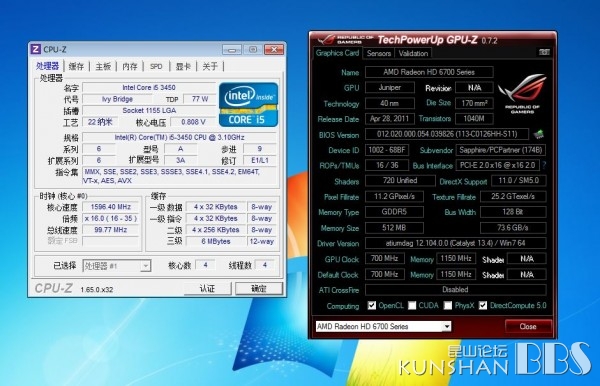600x386 pixels.
Task: Click the 核心电压 value 0.808 V
Action: pyautogui.click(x=193, y=122)
